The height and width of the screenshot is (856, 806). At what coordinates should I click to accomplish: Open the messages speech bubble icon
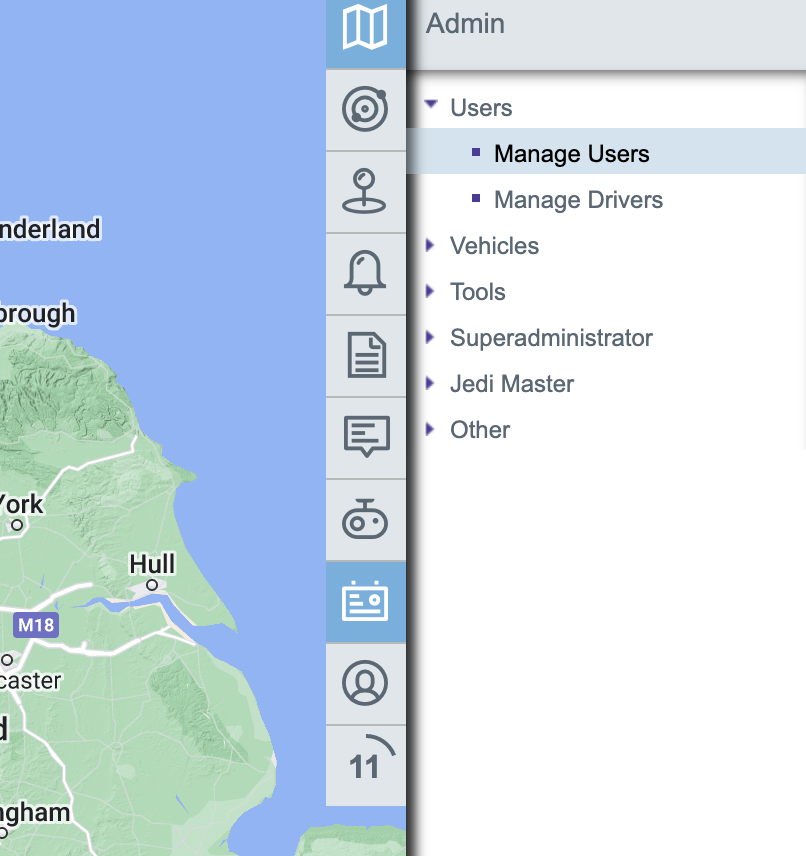pos(365,437)
